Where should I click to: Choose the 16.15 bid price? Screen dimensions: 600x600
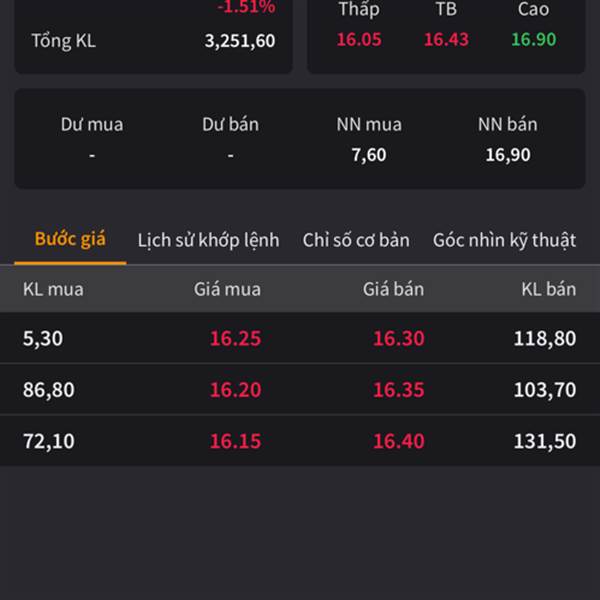click(x=236, y=441)
